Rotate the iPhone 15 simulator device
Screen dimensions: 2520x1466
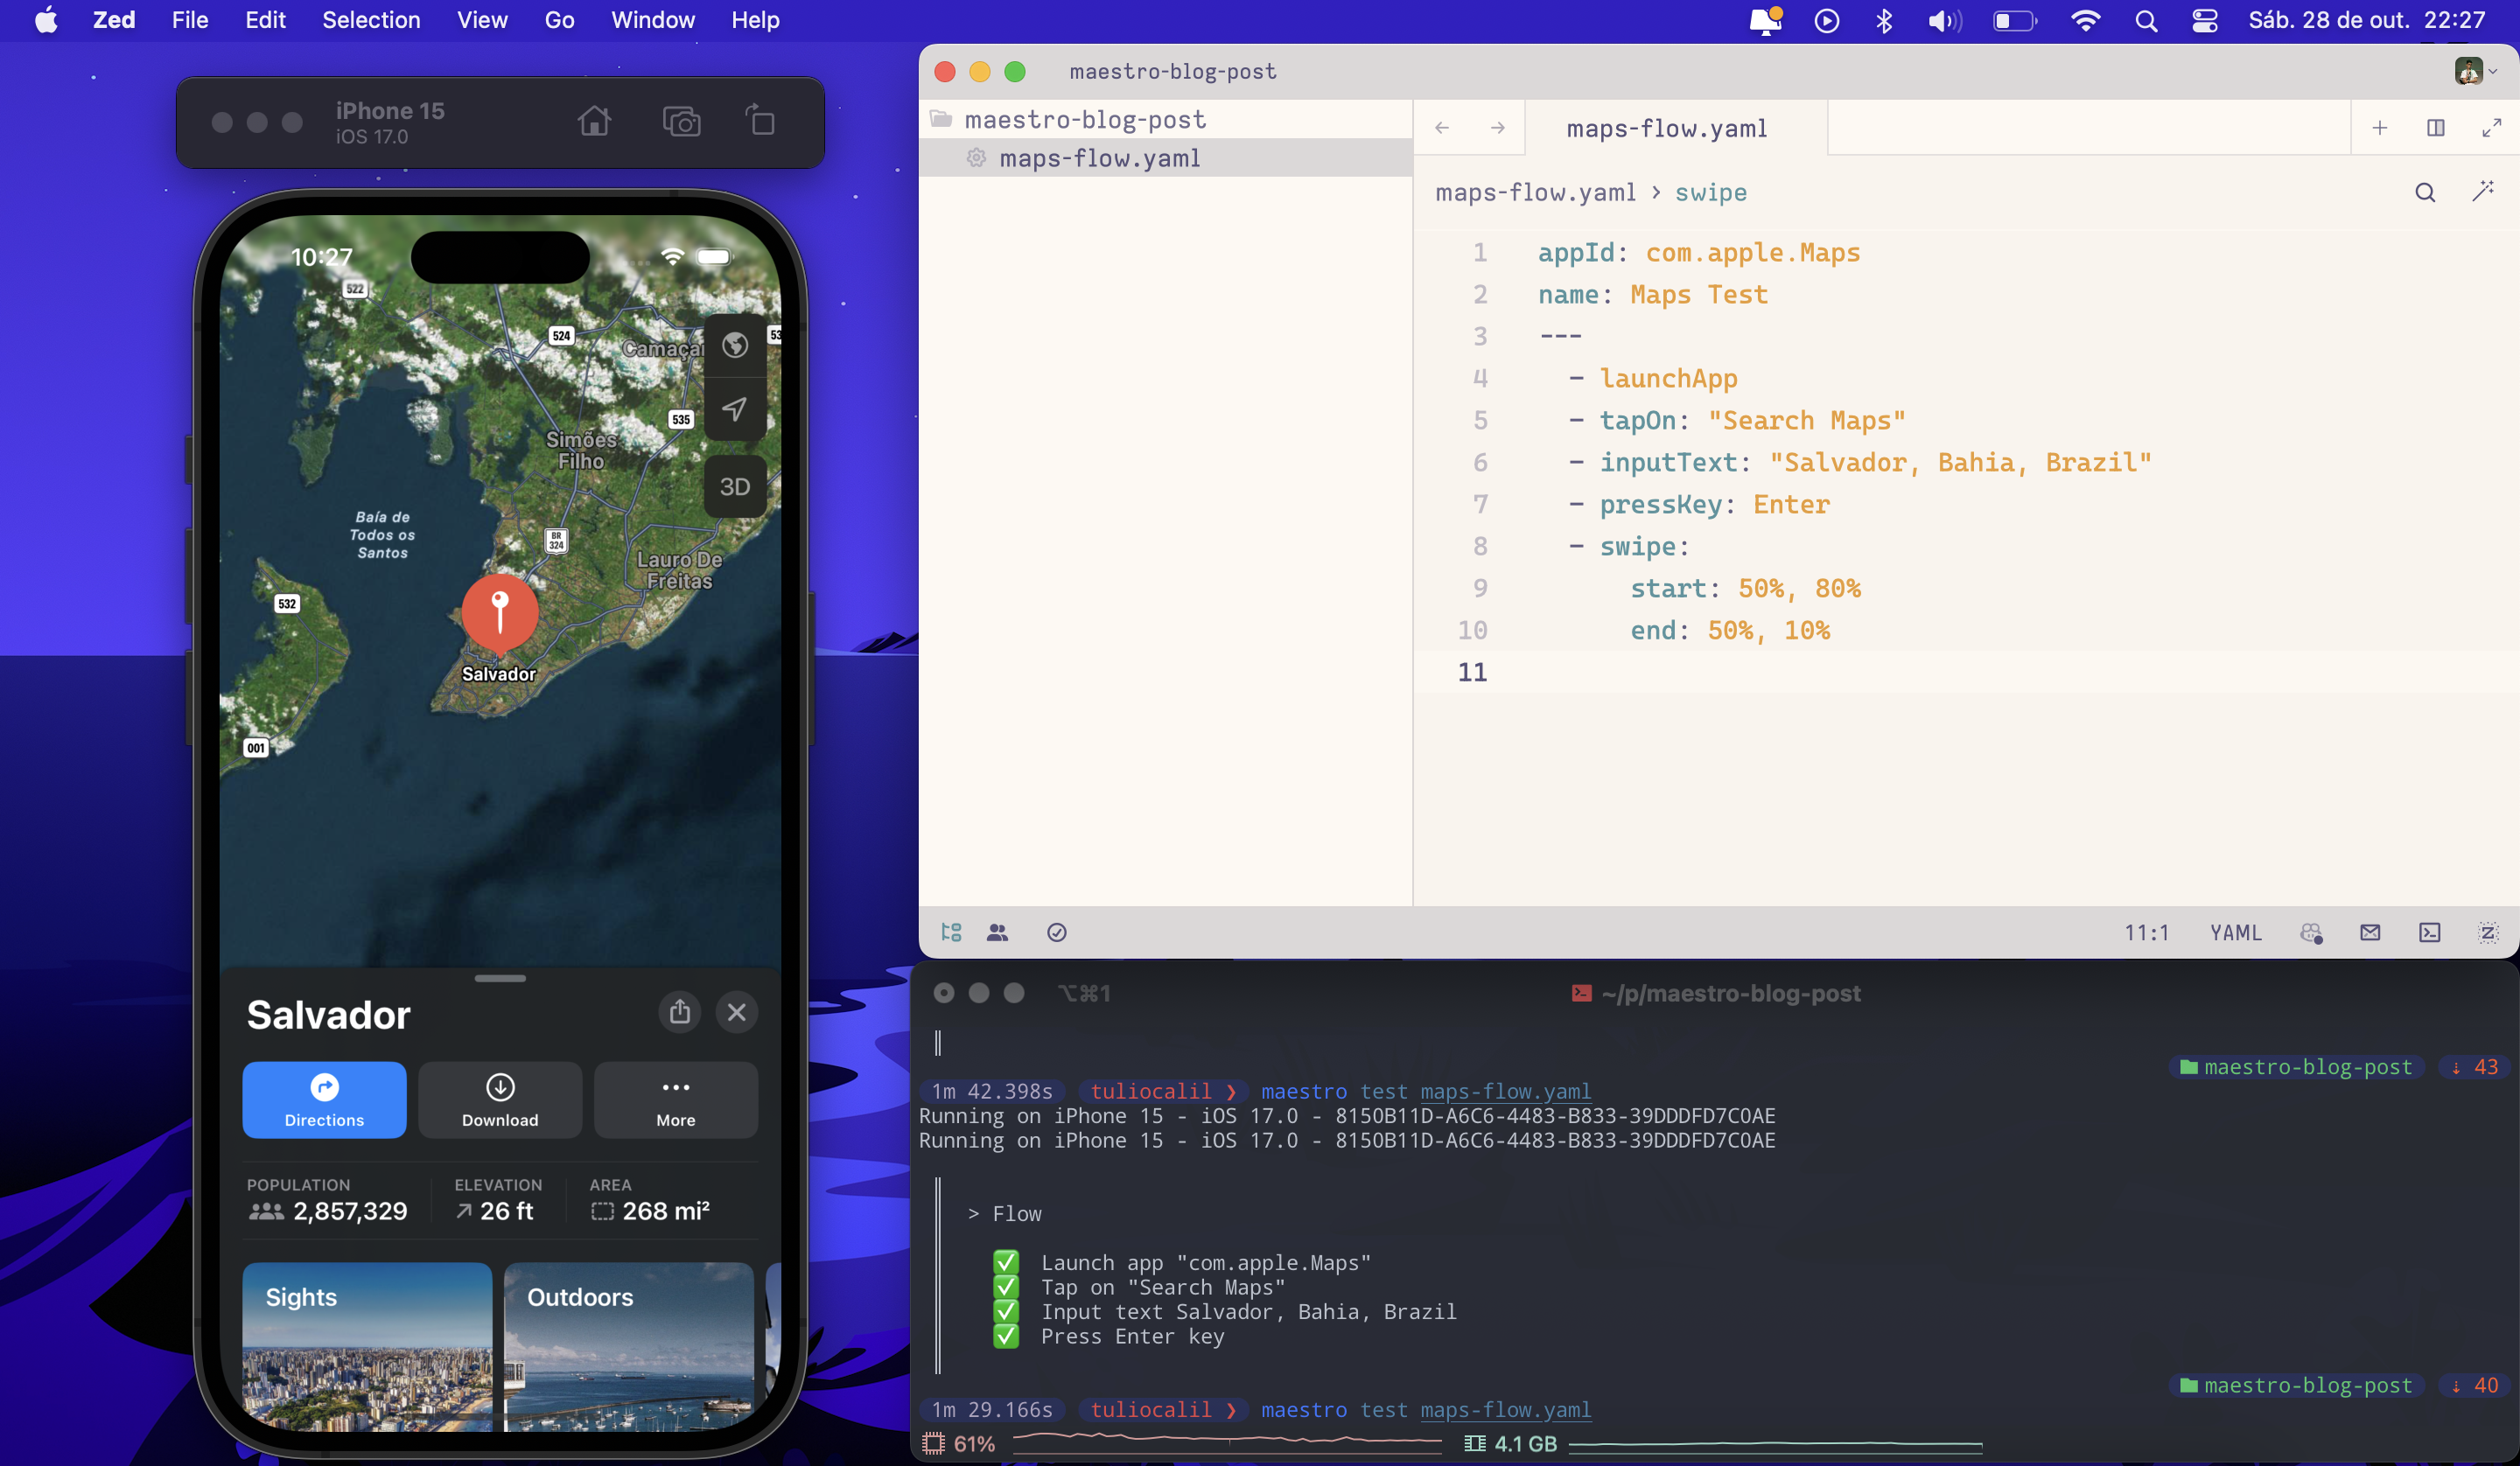[761, 121]
